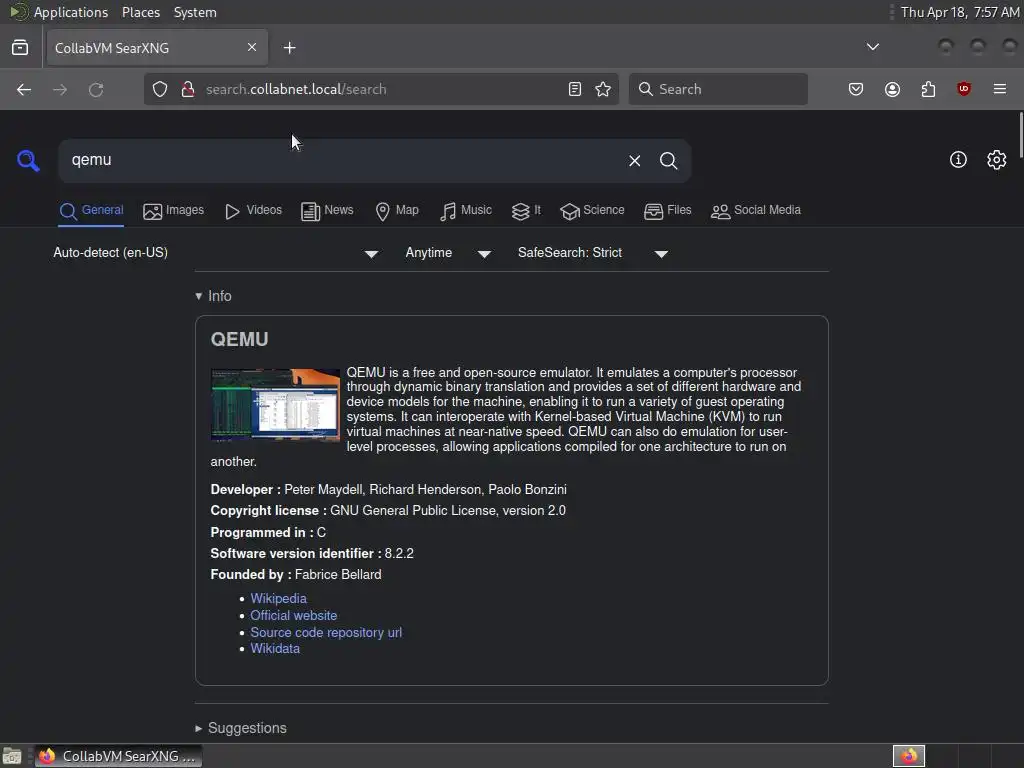Open extensions puzzle icon
Screen dimensions: 1024x768
point(928,89)
